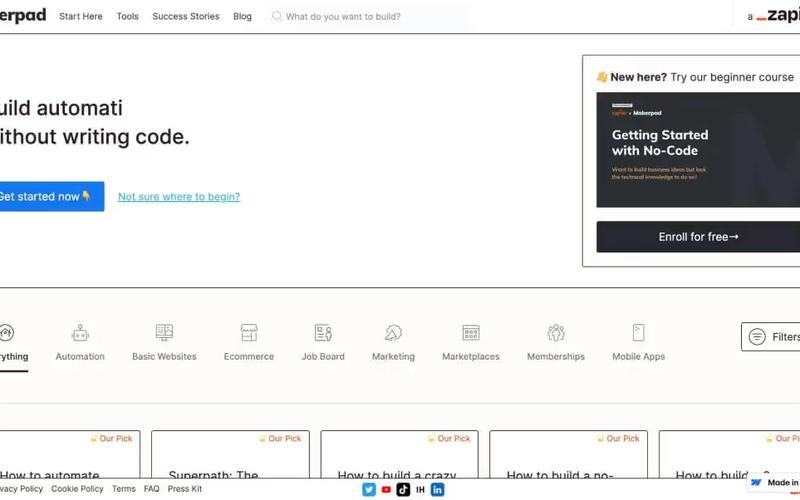The image size is (800, 500).
Task: Select the Job Board tab label
Action: pyautogui.click(x=323, y=357)
